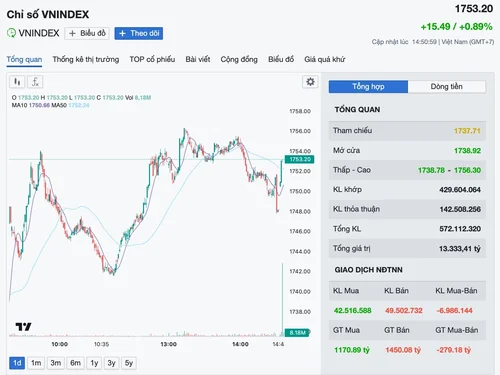Click the '+ Theo dõi' follow button
This screenshot has width=500, height=375.
139,33
